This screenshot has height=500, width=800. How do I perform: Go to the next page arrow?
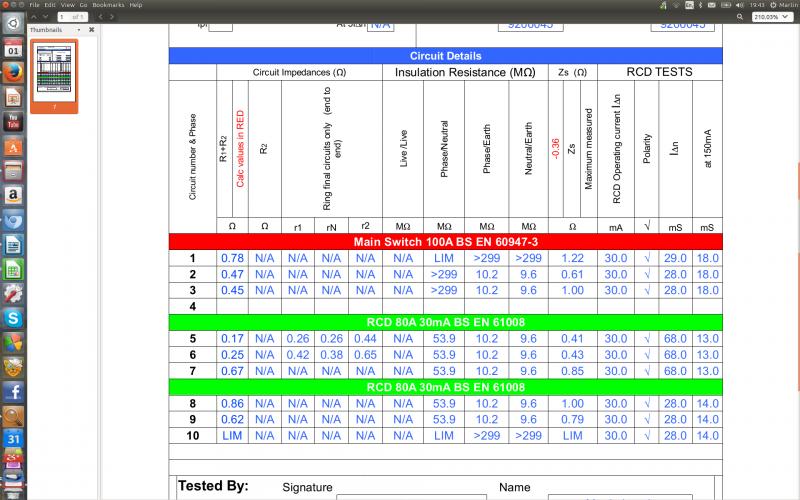click(47, 17)
